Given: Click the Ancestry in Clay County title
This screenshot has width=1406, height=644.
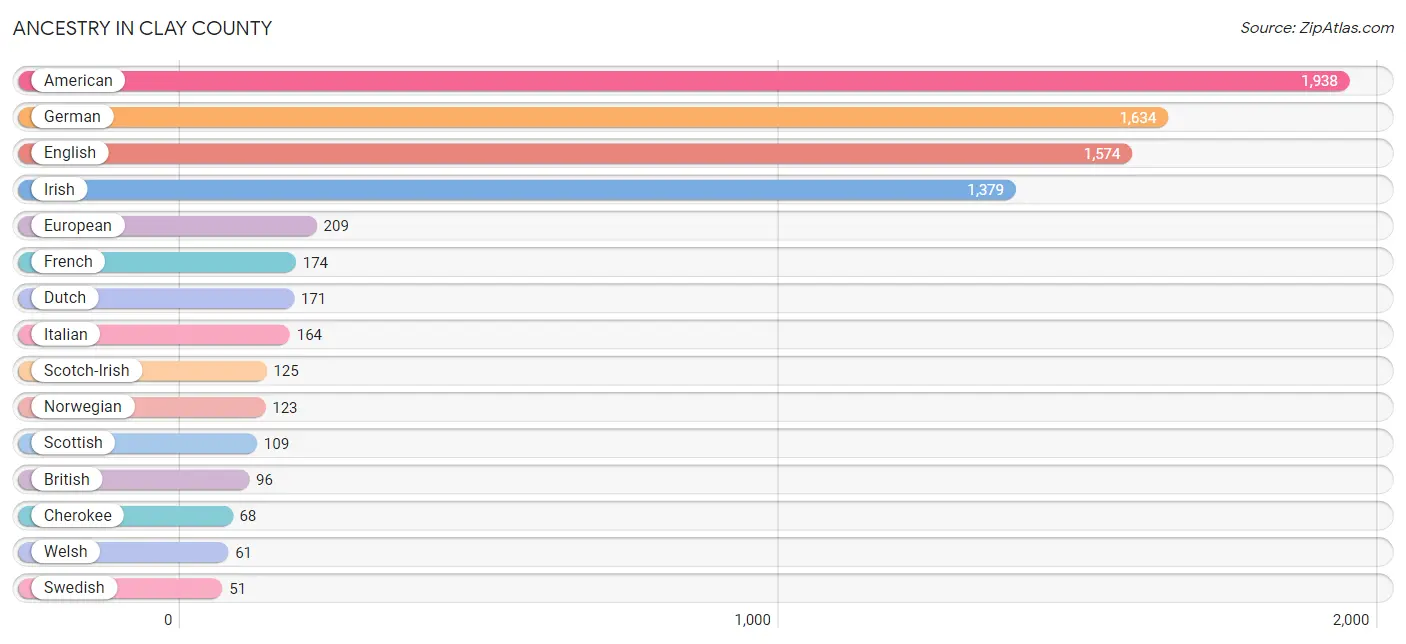Looking at the screenshot, I should [x=142, y=28].
